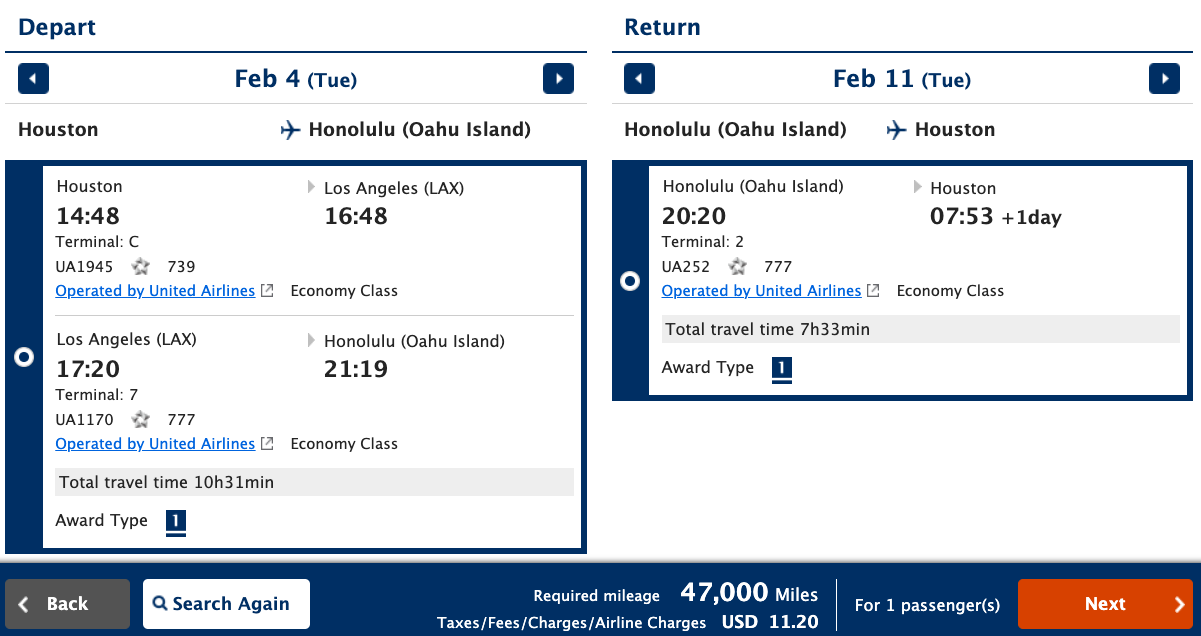Viewport: 1201px width, 636px height.
Task: Open Operated by United Airlines link for UA252
Action: [761, 291]
